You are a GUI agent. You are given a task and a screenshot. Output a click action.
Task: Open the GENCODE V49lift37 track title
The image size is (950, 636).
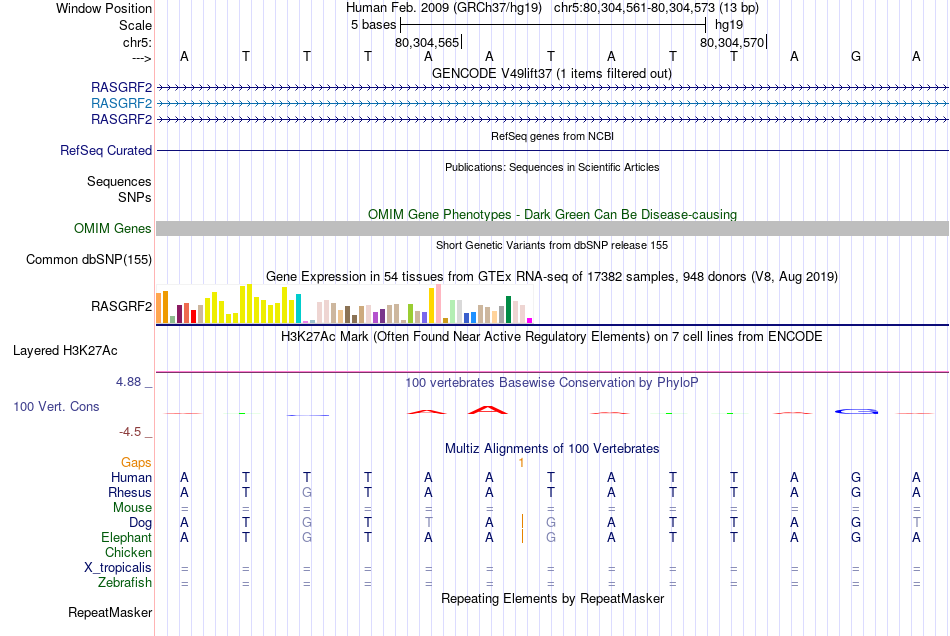coord(552,73)
